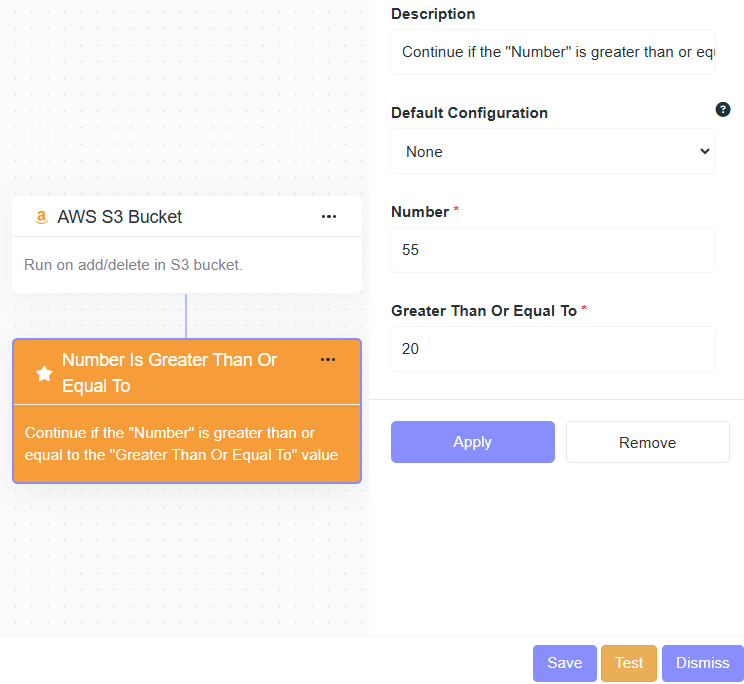744x684 pixels.
Task: Click the Amazon logo icon on the S3 node
Action: pos(41,217)
